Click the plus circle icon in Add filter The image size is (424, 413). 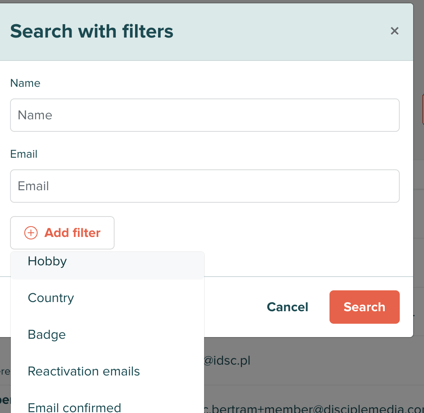[x=31, y=233]
